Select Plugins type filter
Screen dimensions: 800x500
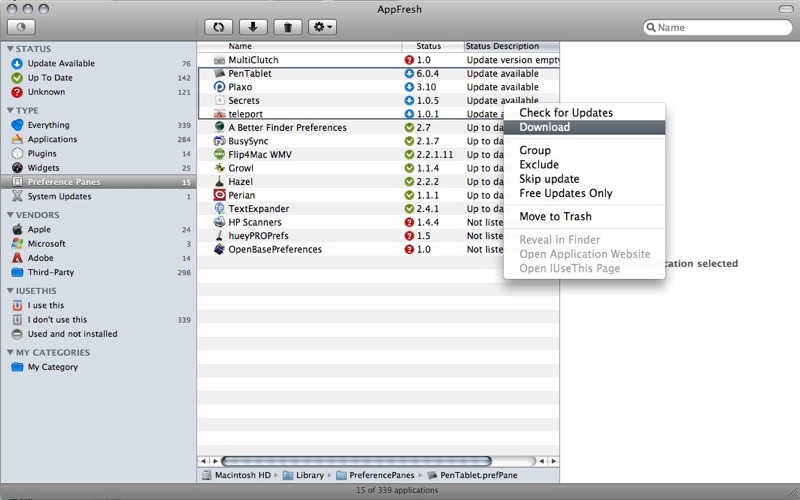[x=98, y=154]
